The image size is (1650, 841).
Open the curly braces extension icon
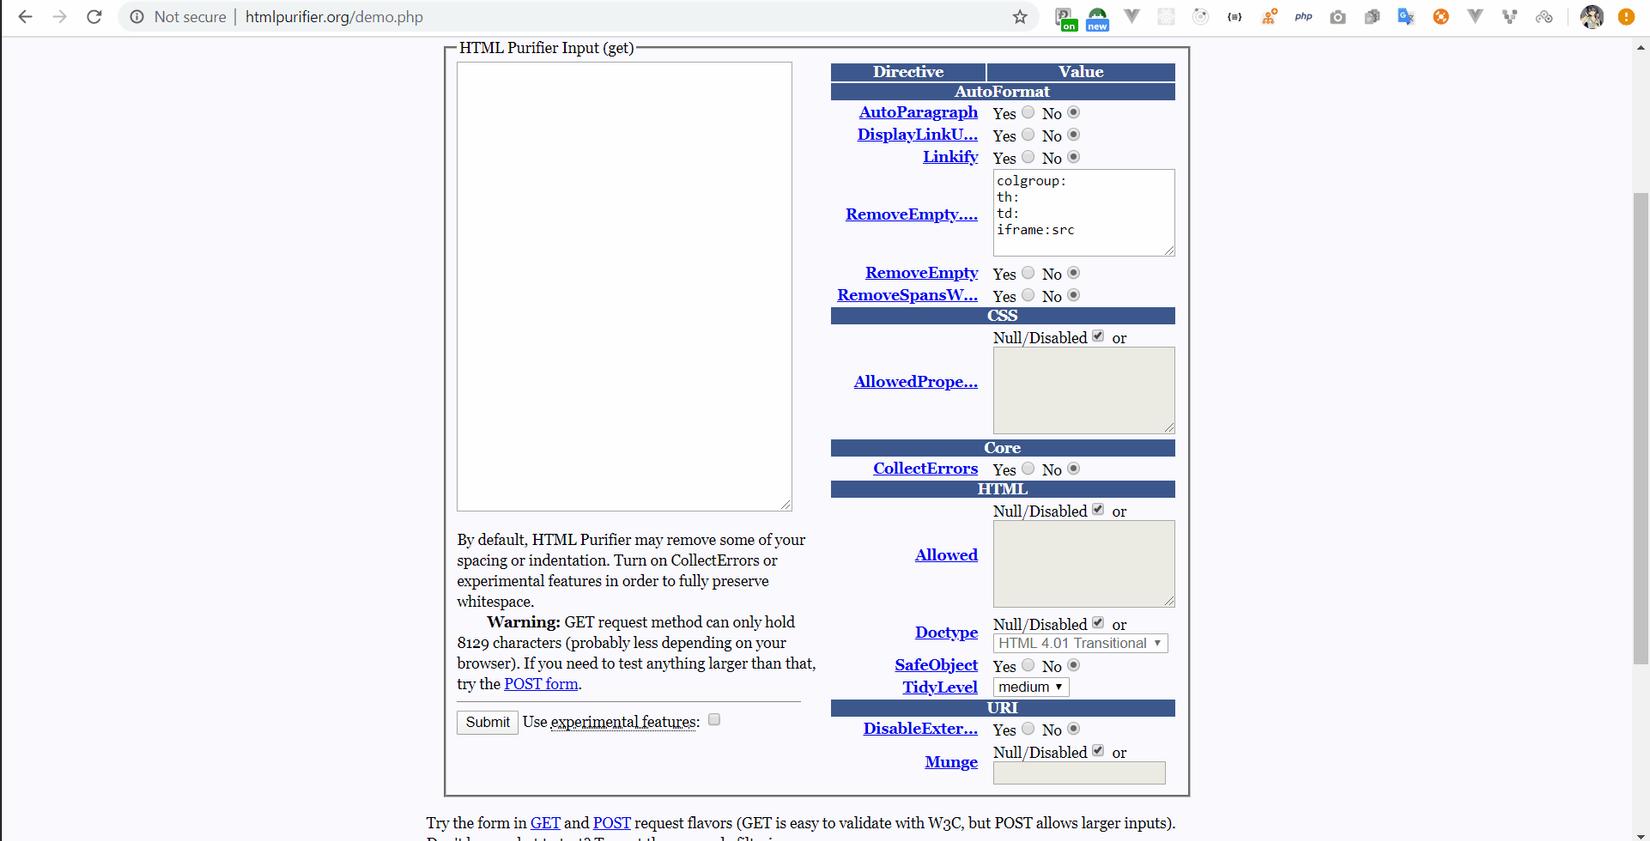coord(1235,17)
